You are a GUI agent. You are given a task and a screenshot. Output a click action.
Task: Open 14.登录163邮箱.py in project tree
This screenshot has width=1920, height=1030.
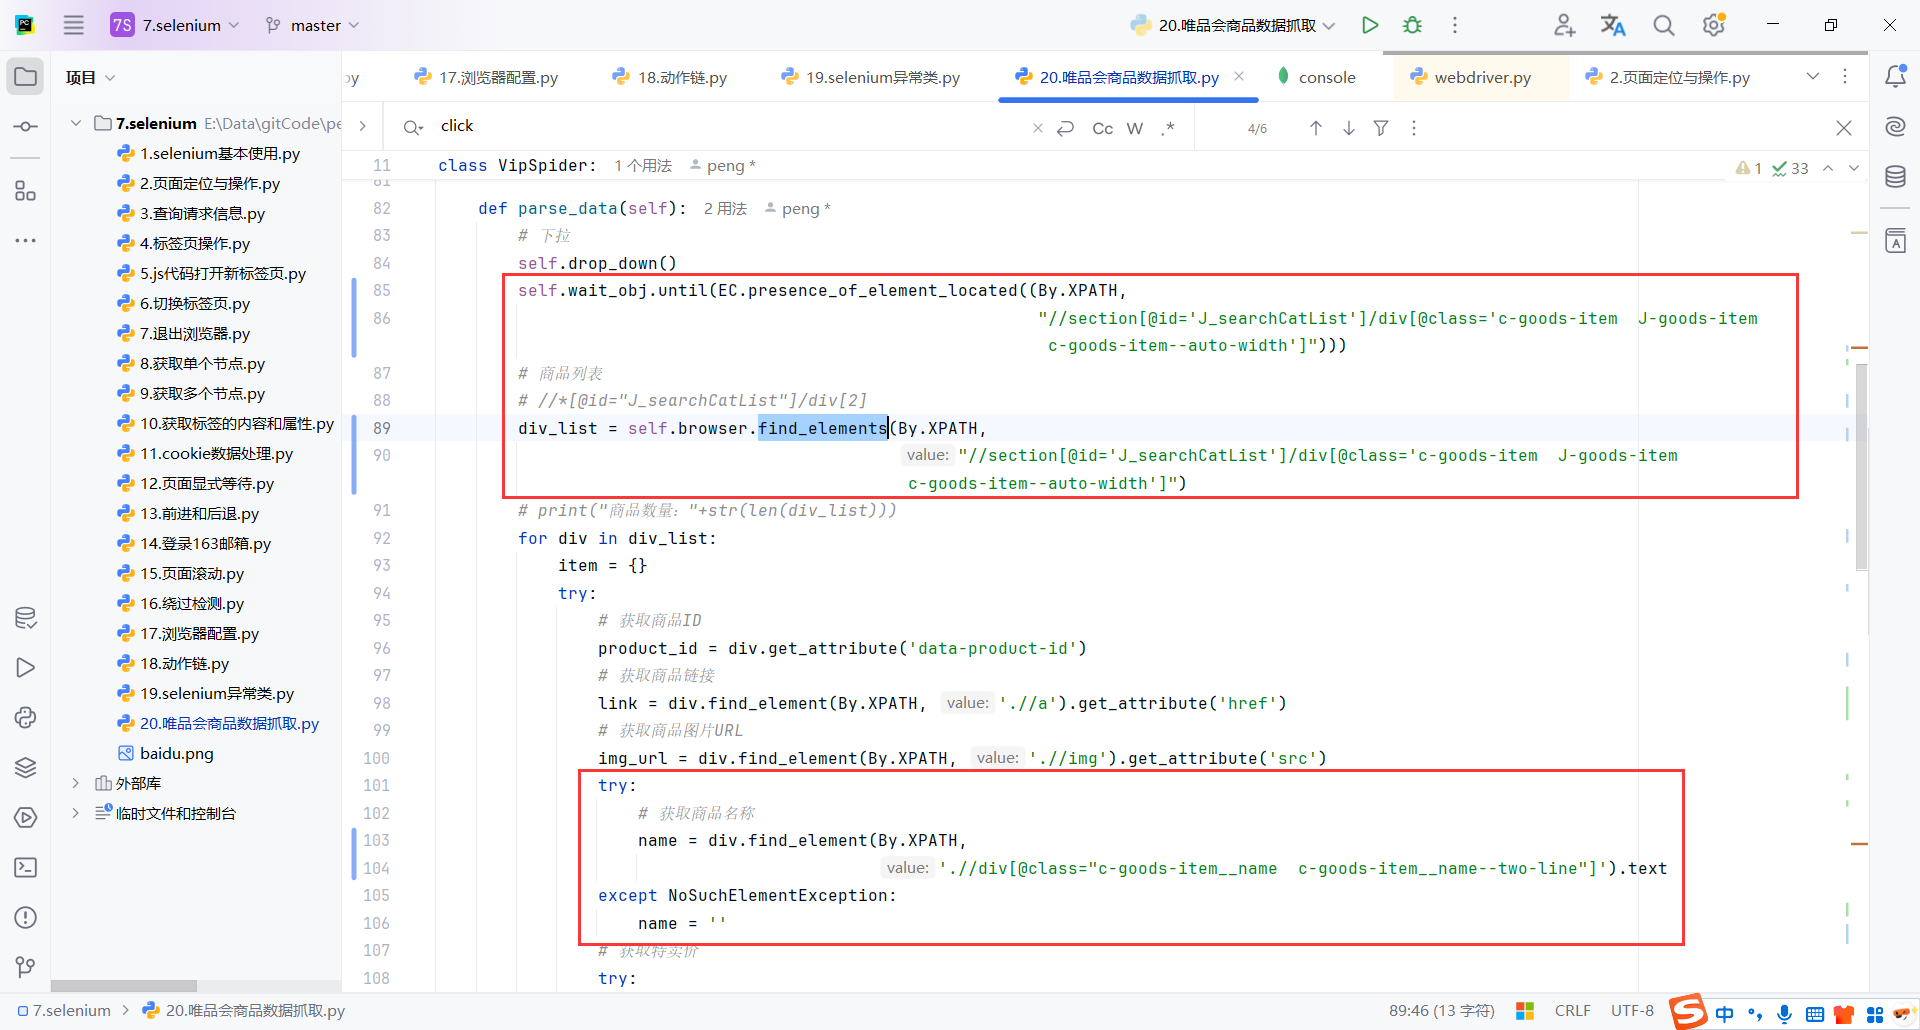205,543
